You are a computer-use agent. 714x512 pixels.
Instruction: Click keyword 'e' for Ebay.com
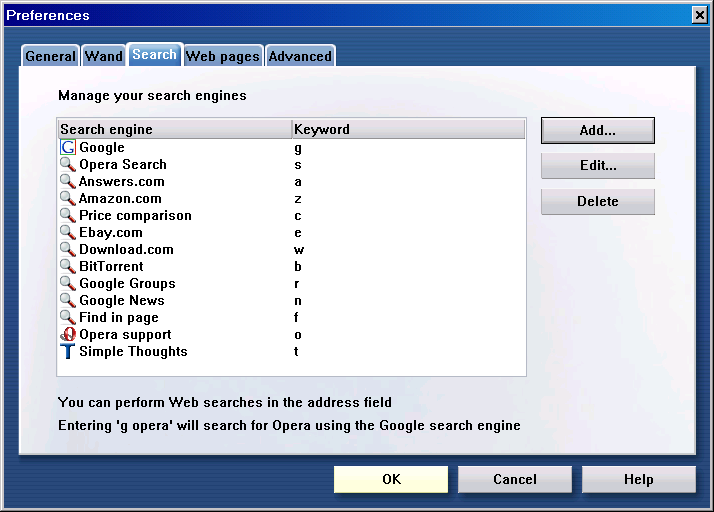[x=298, y=233]
